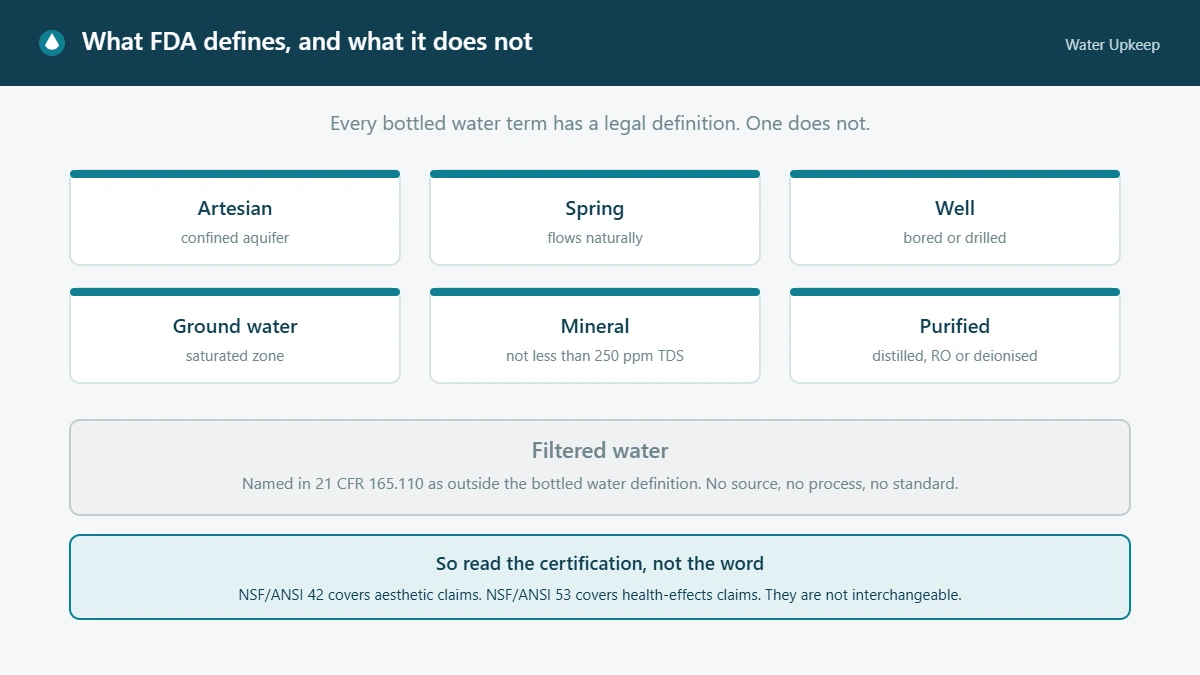Click the 'Every bottled water term' subtitle
The width and height of the screenshot is (1200, 675).
(600, 125)
